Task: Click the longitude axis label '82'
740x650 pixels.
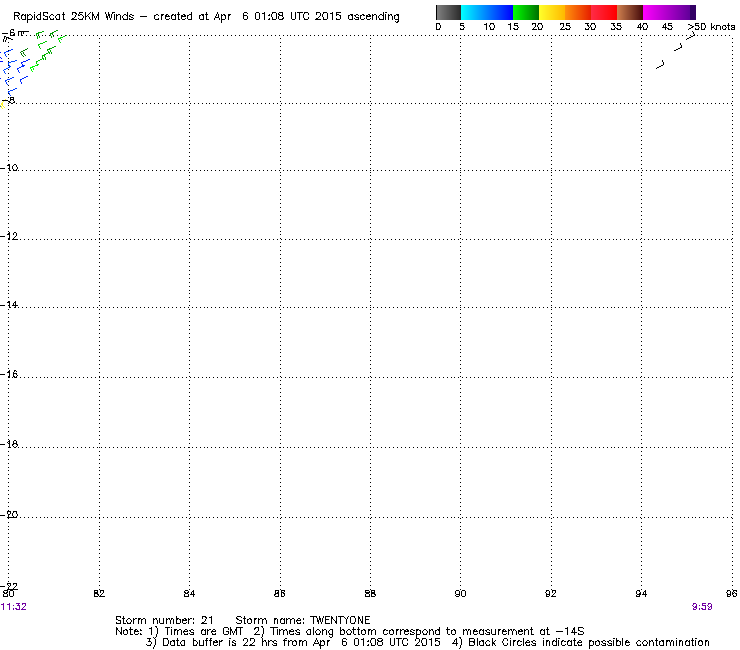Action: point(99,593)
